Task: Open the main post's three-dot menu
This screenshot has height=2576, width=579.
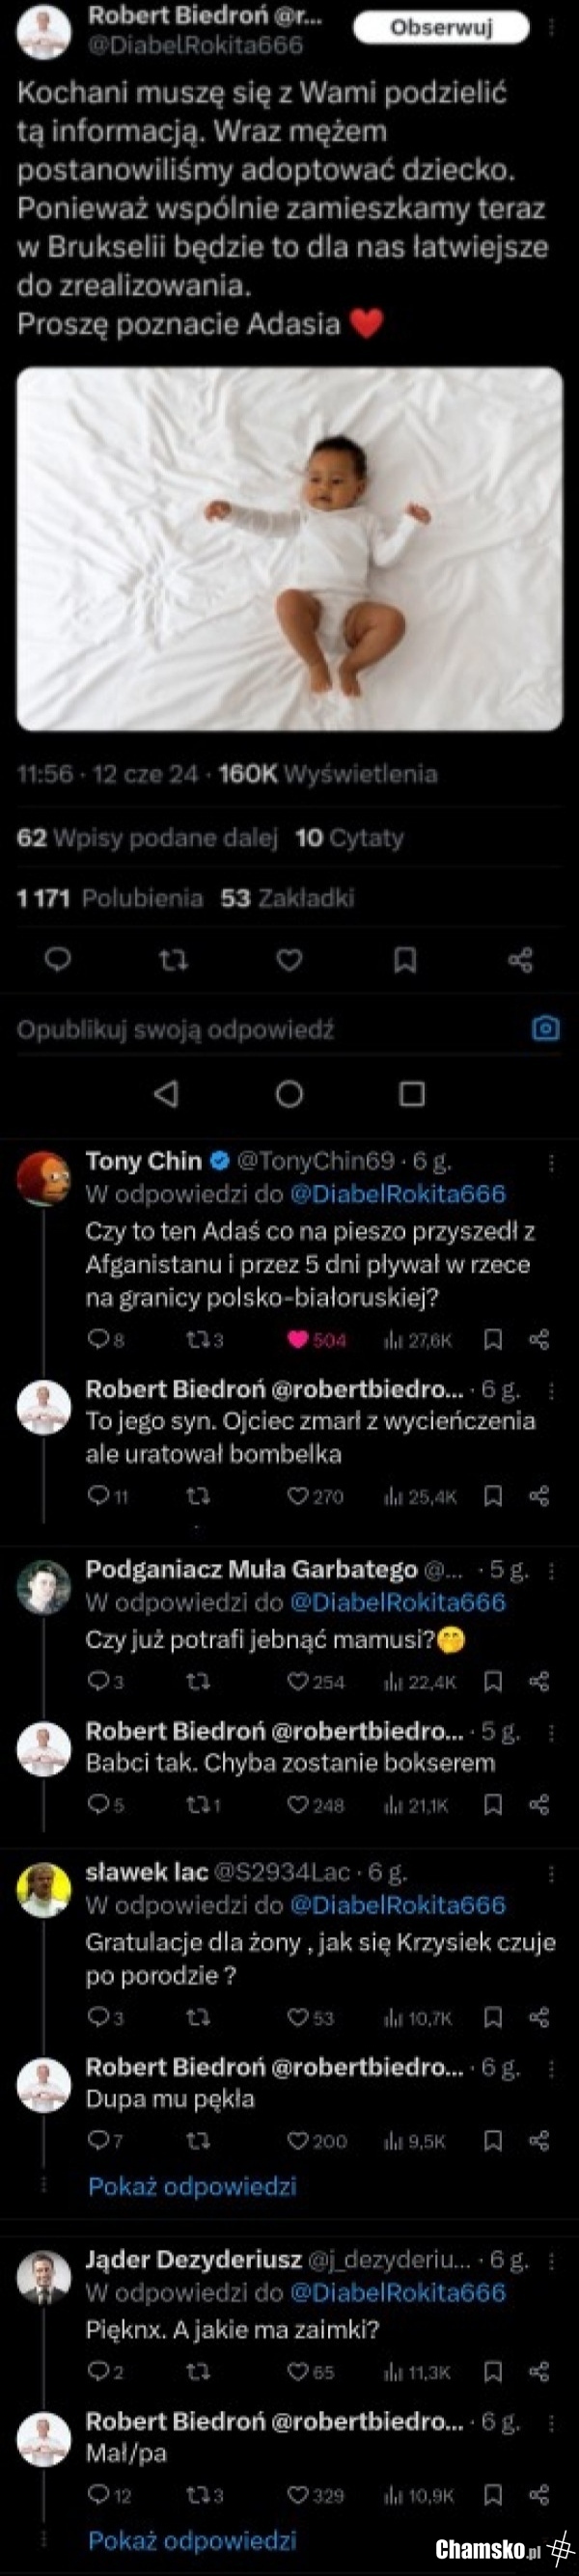Action: pyautogui.click(x=551, y=28)
